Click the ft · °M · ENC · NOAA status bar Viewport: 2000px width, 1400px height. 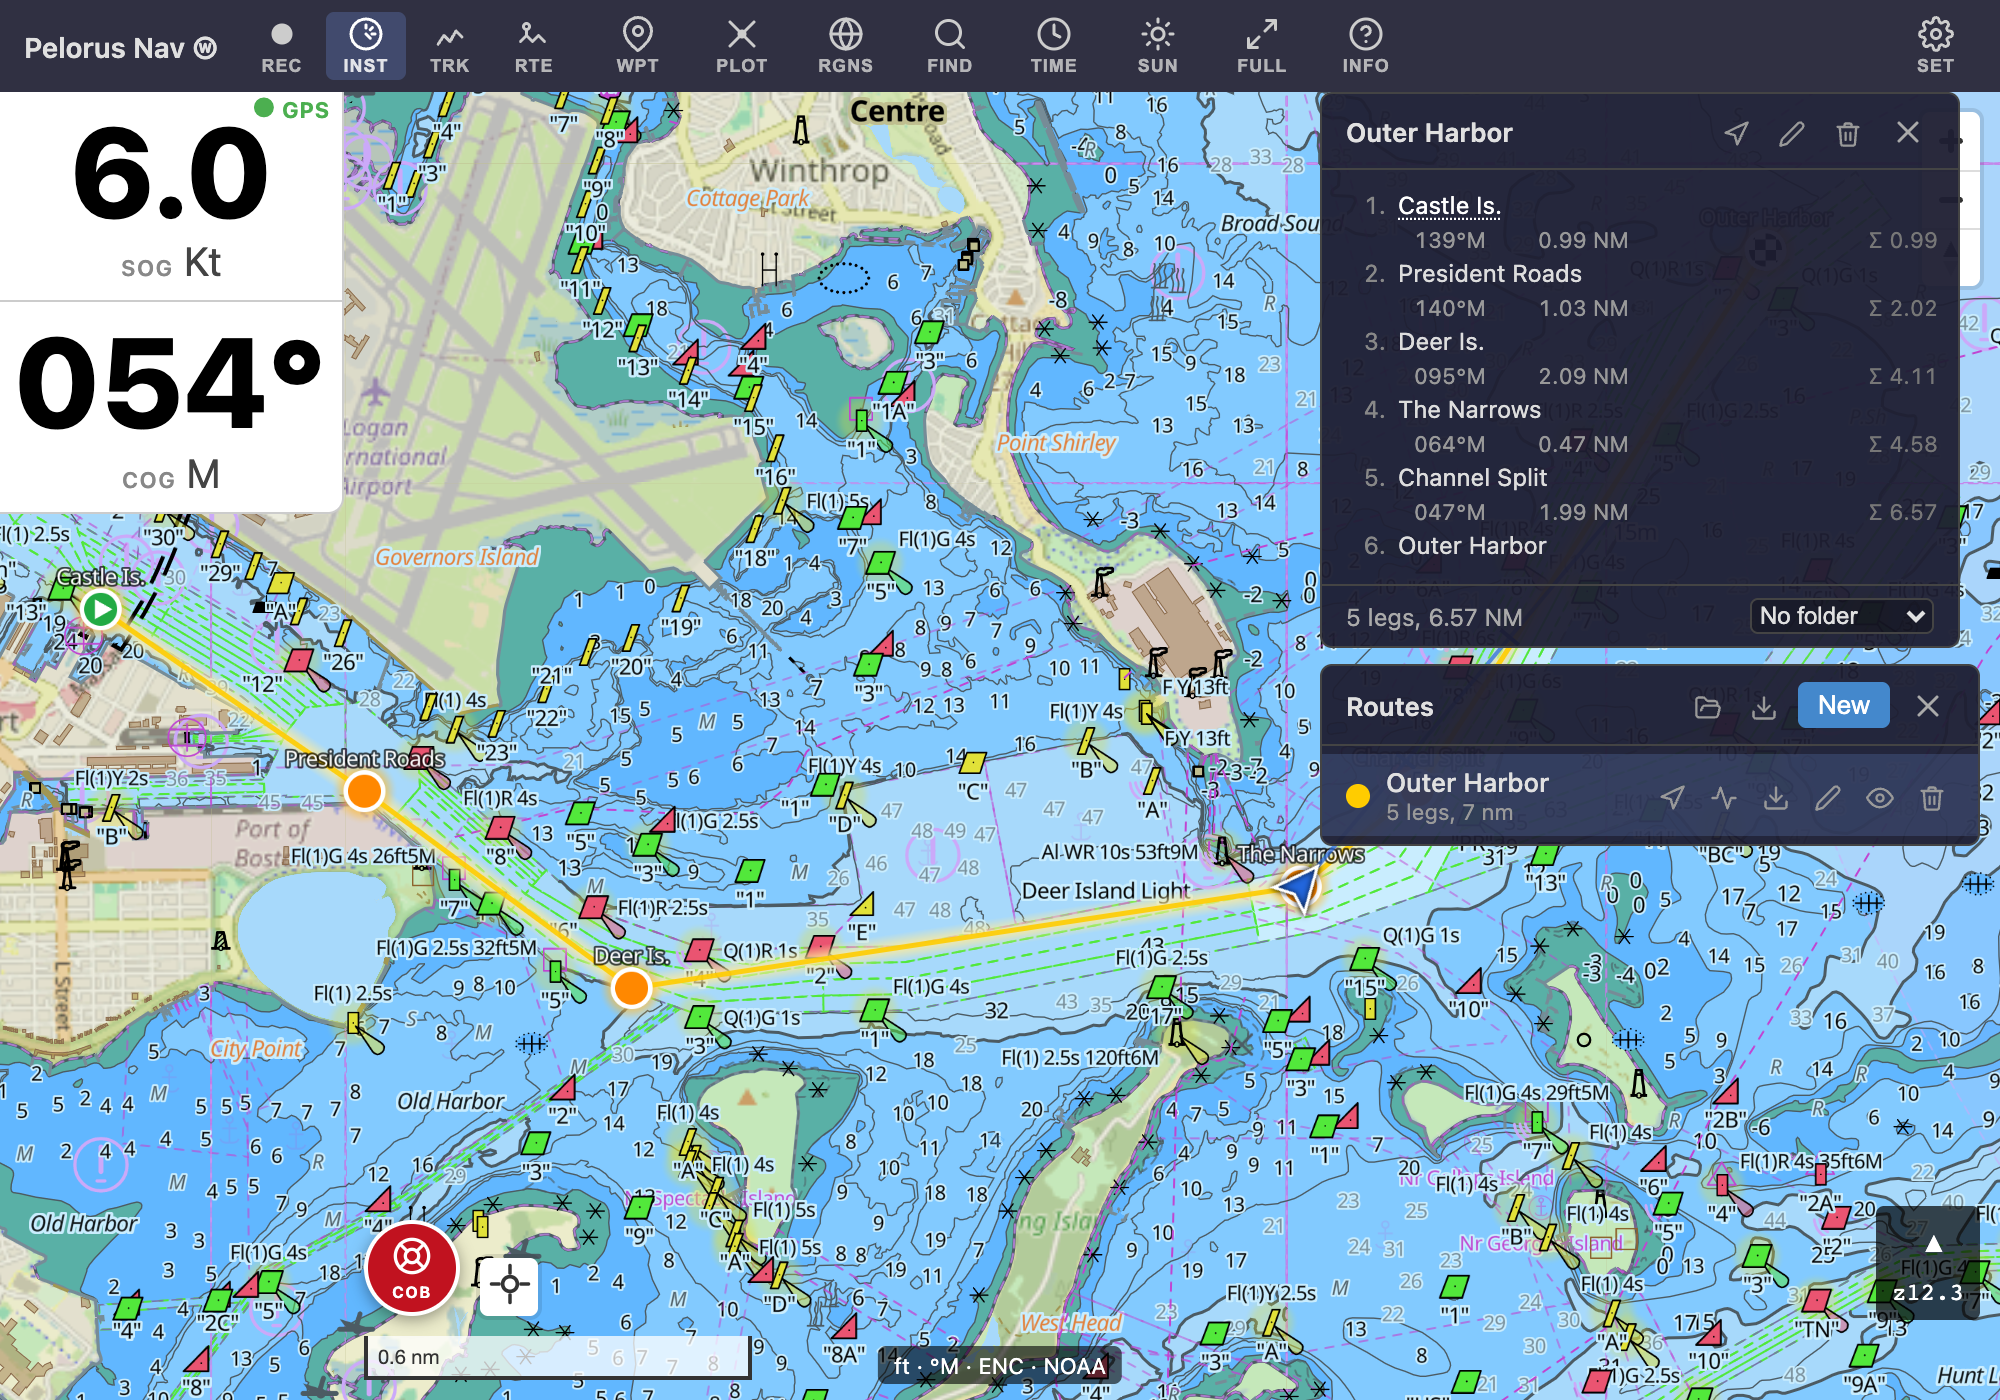1000,1366
